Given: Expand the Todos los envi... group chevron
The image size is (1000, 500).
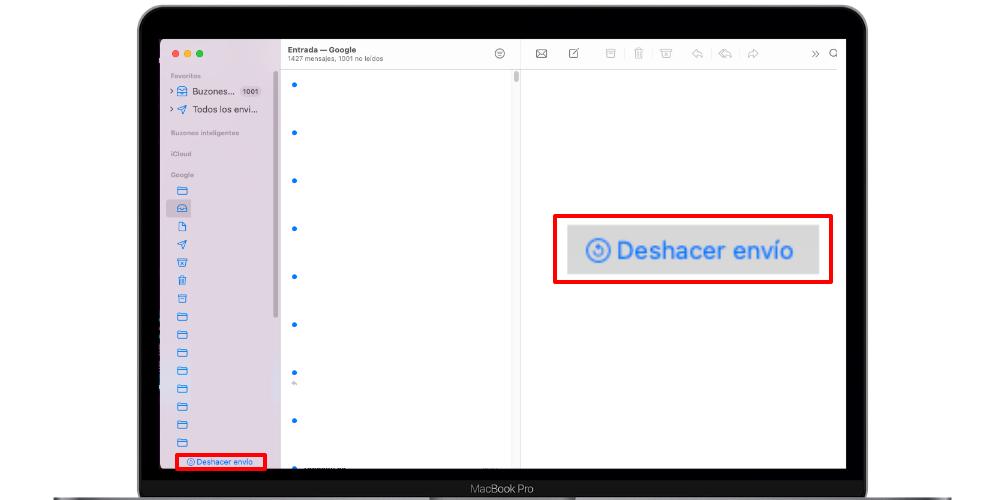Looking at the screenshot, I should (x=172, y=109).
